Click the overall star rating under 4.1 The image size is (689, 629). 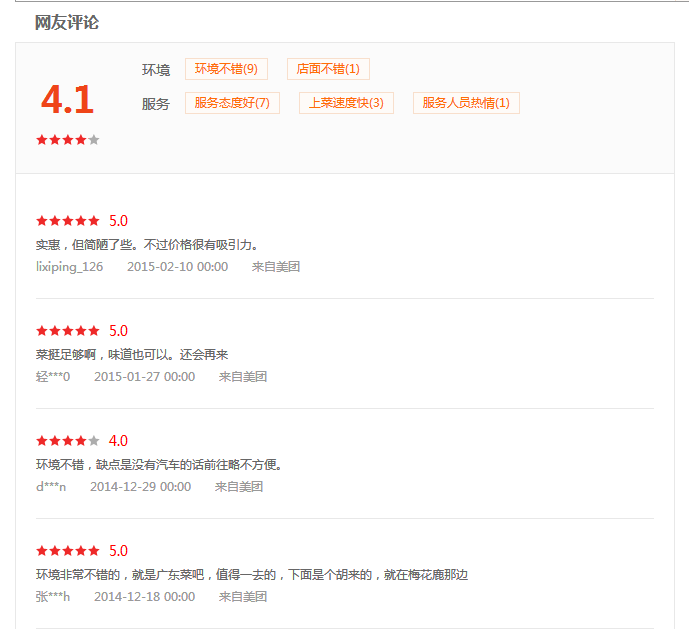[68, 140]
